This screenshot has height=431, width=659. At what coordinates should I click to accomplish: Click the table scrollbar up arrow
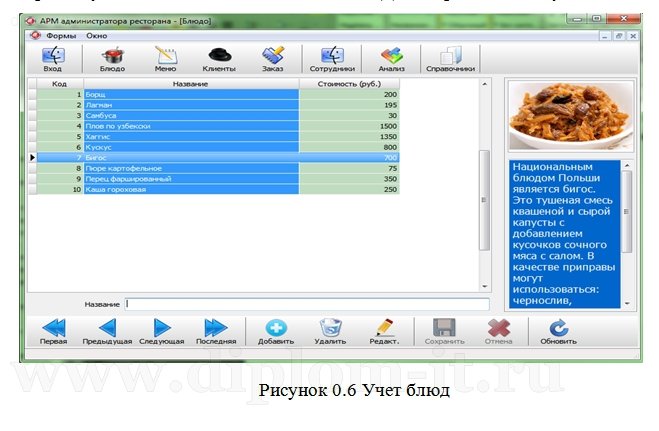pyautogui.click(x=485, y=84)
